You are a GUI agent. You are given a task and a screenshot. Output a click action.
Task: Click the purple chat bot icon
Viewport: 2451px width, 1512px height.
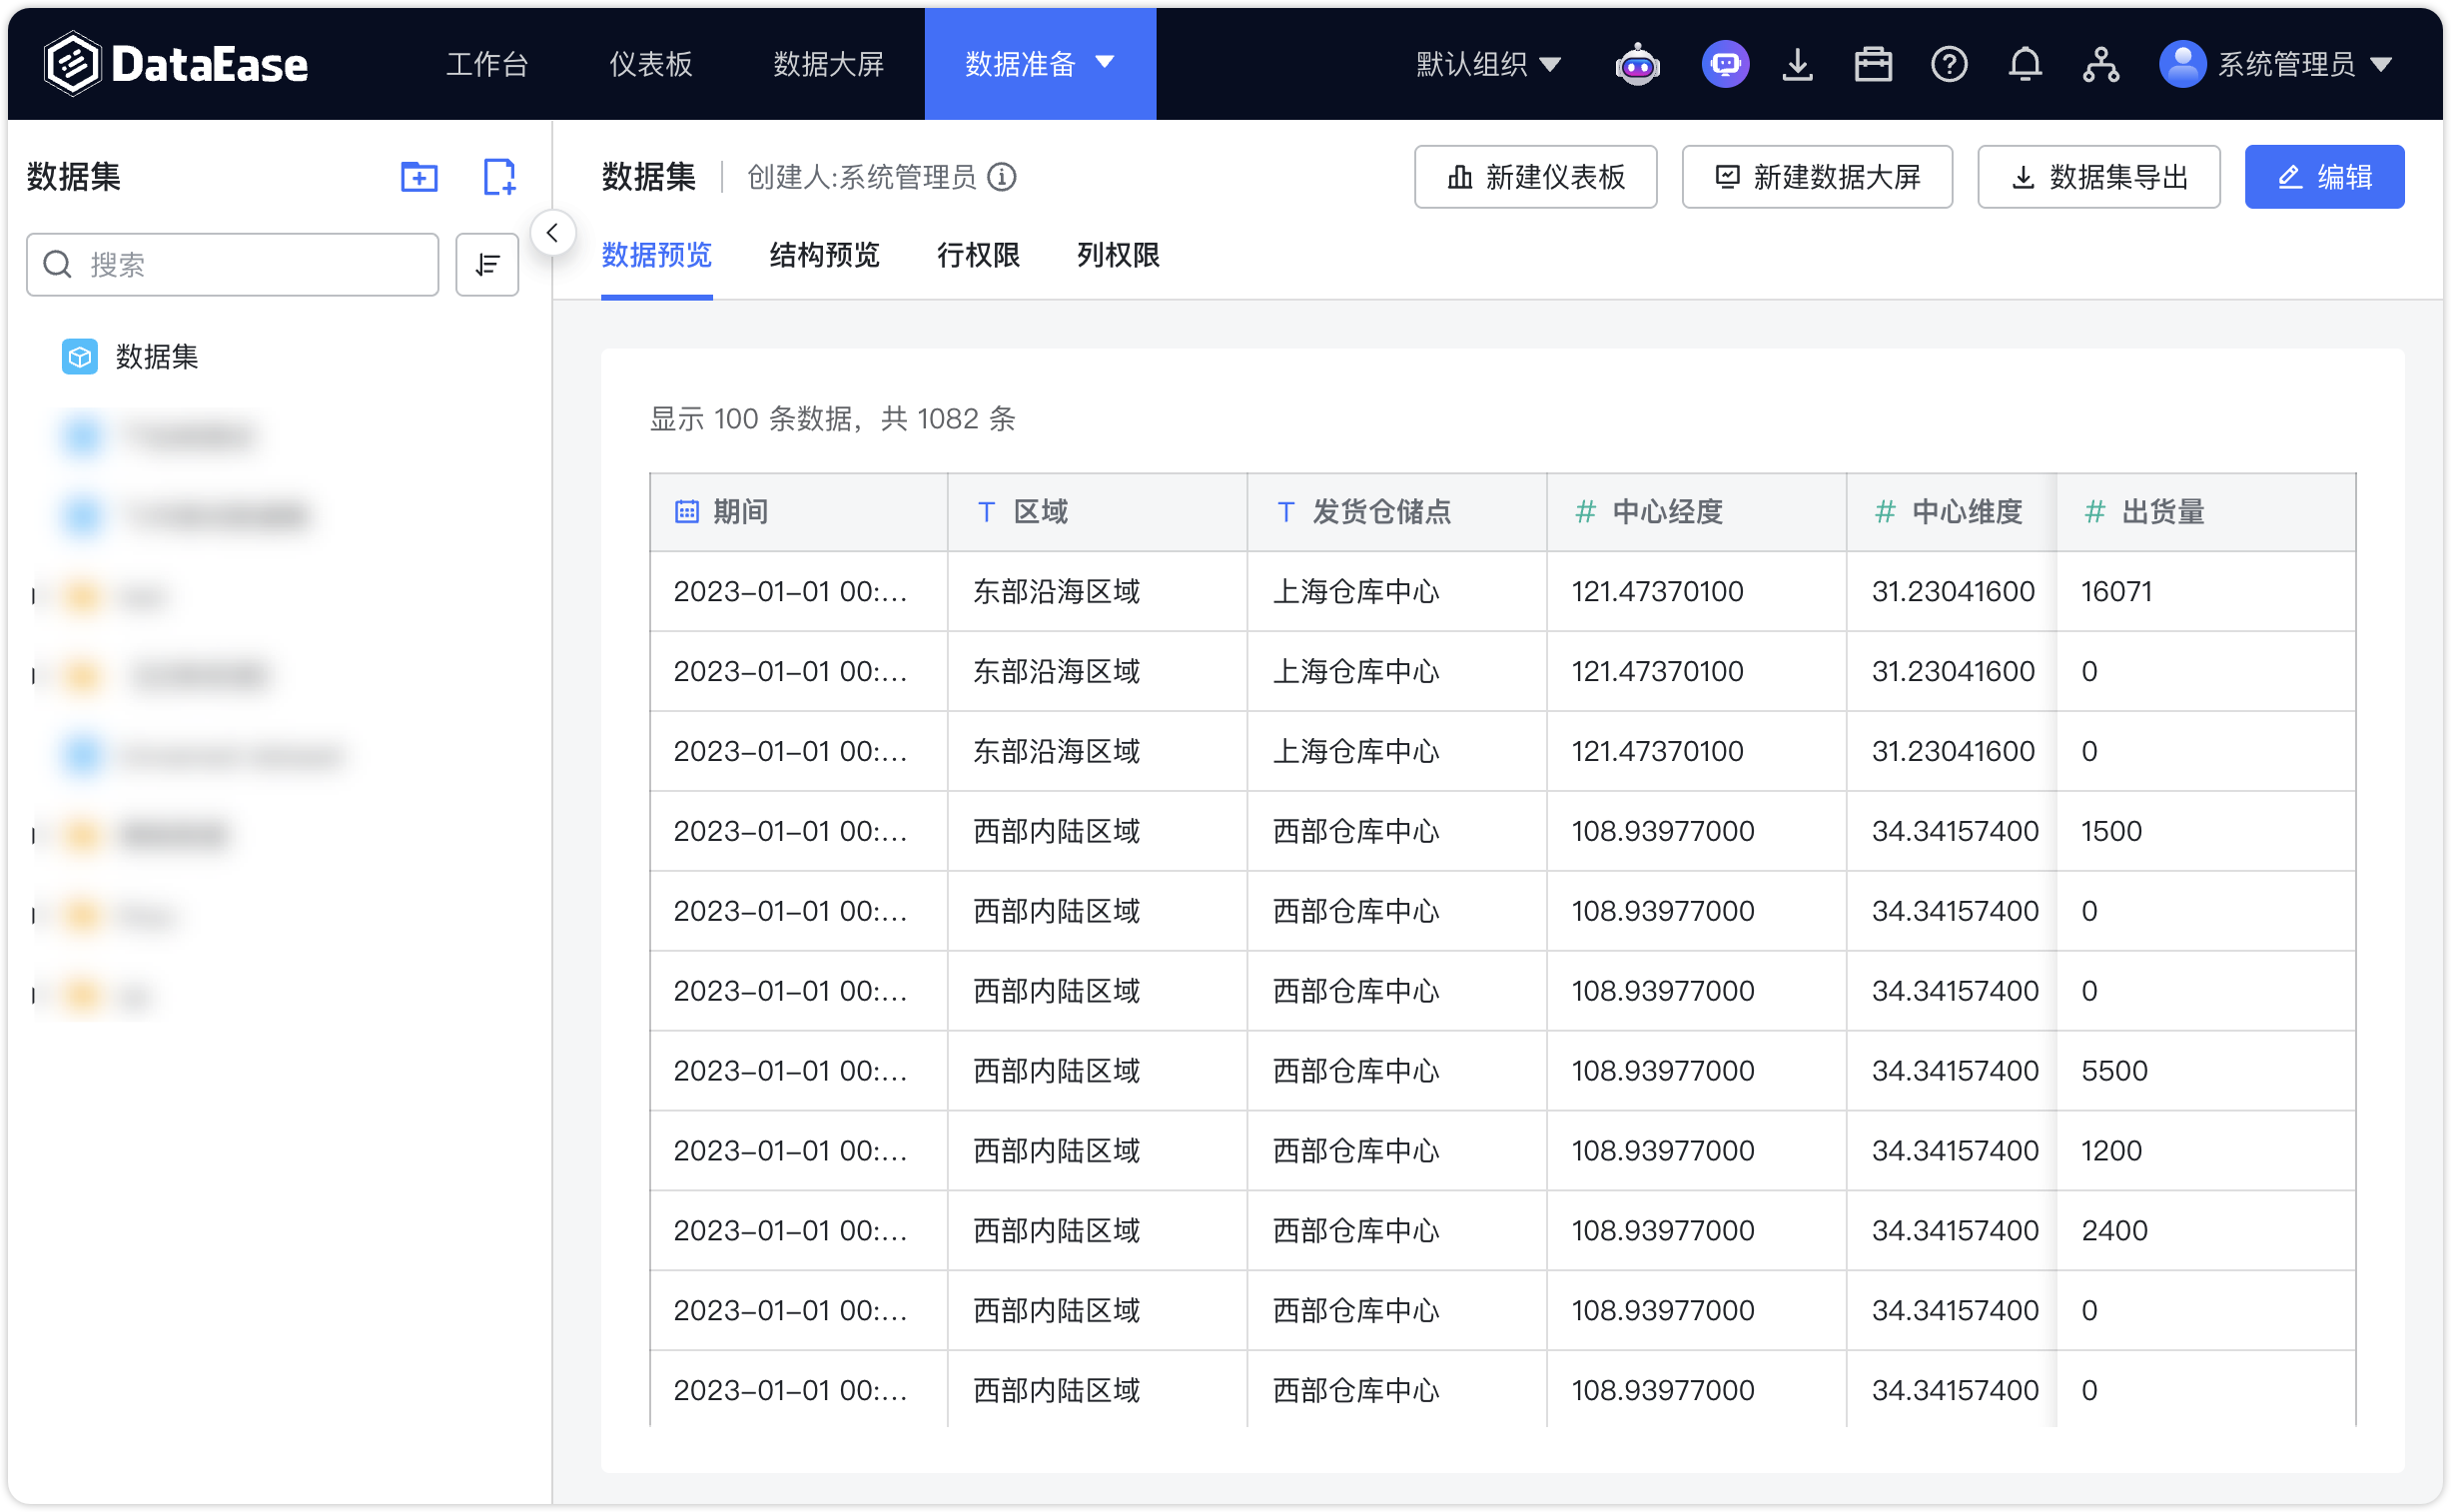(1726, 65)
